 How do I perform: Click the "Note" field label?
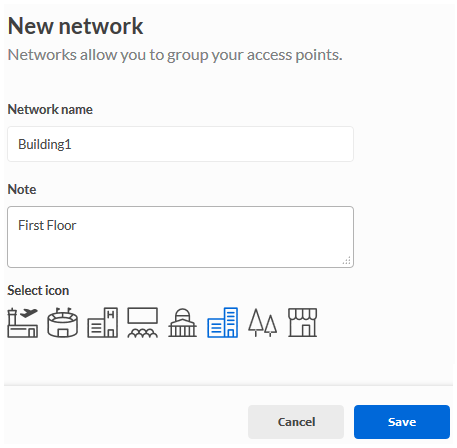click(x=22, y=189)
